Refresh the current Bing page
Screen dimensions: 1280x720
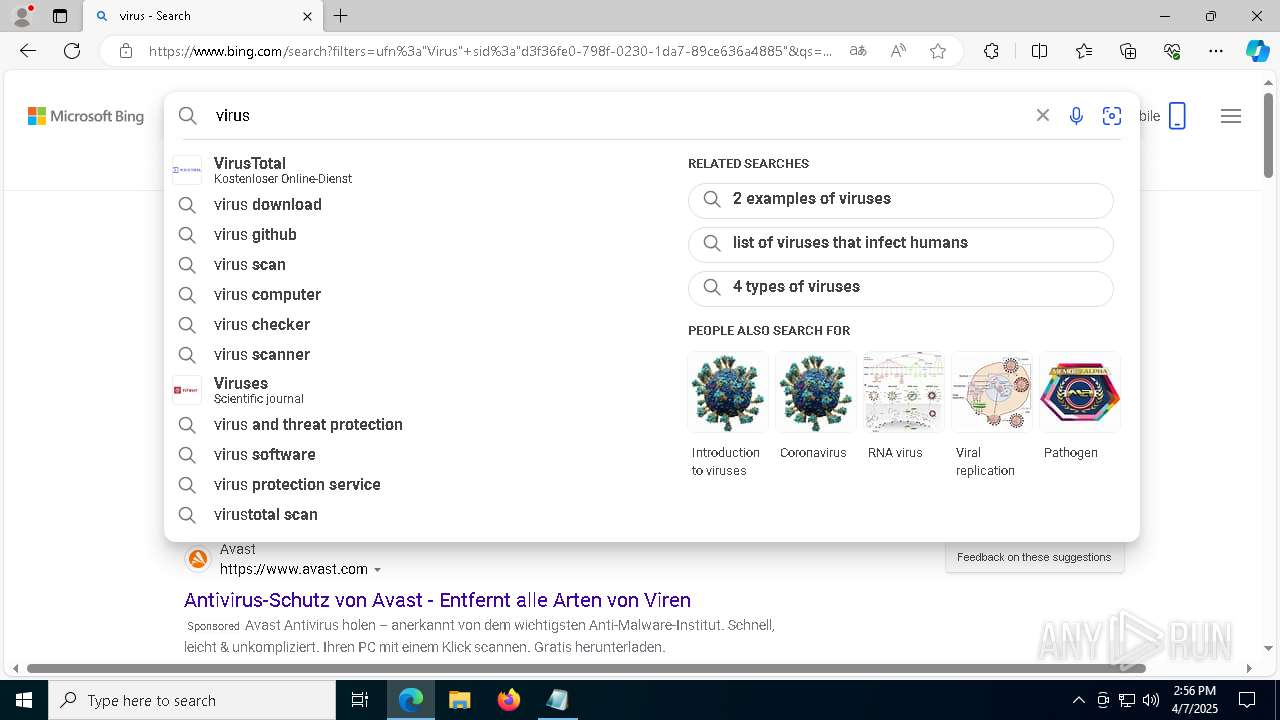pyautogui.click(x=72, y=51)
